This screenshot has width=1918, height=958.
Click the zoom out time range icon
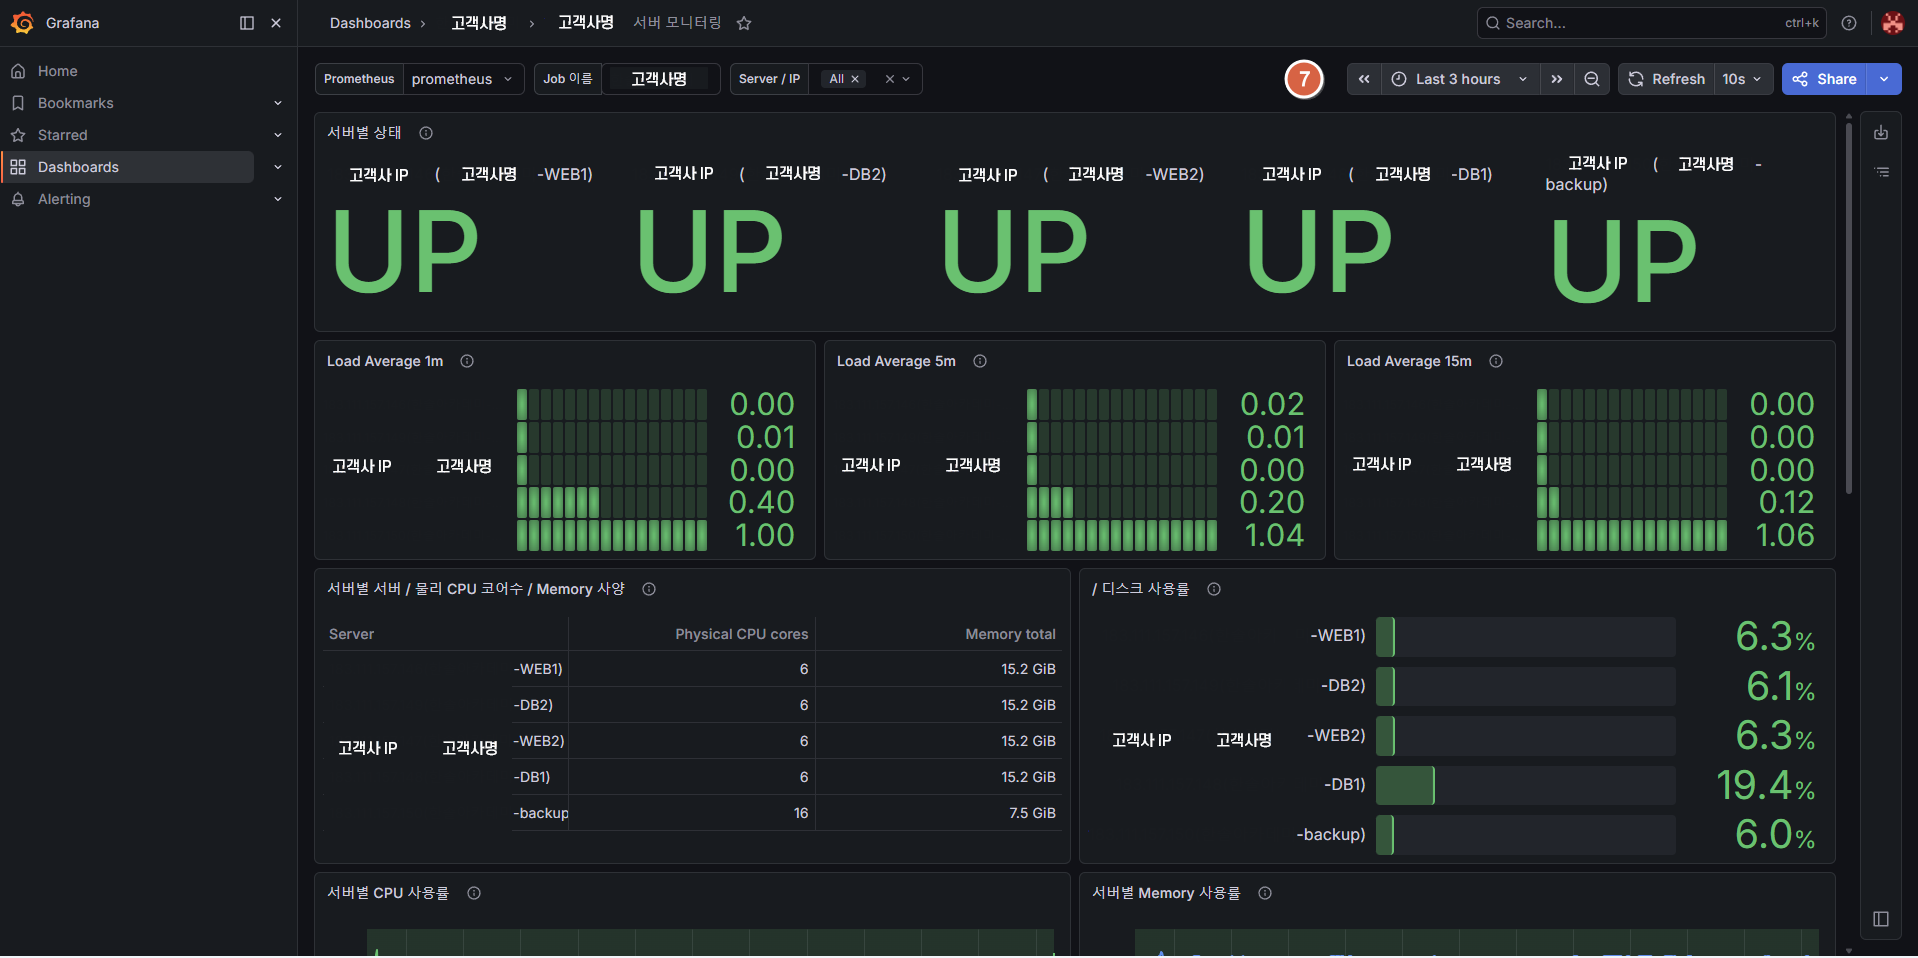[x=1592, y=79]
